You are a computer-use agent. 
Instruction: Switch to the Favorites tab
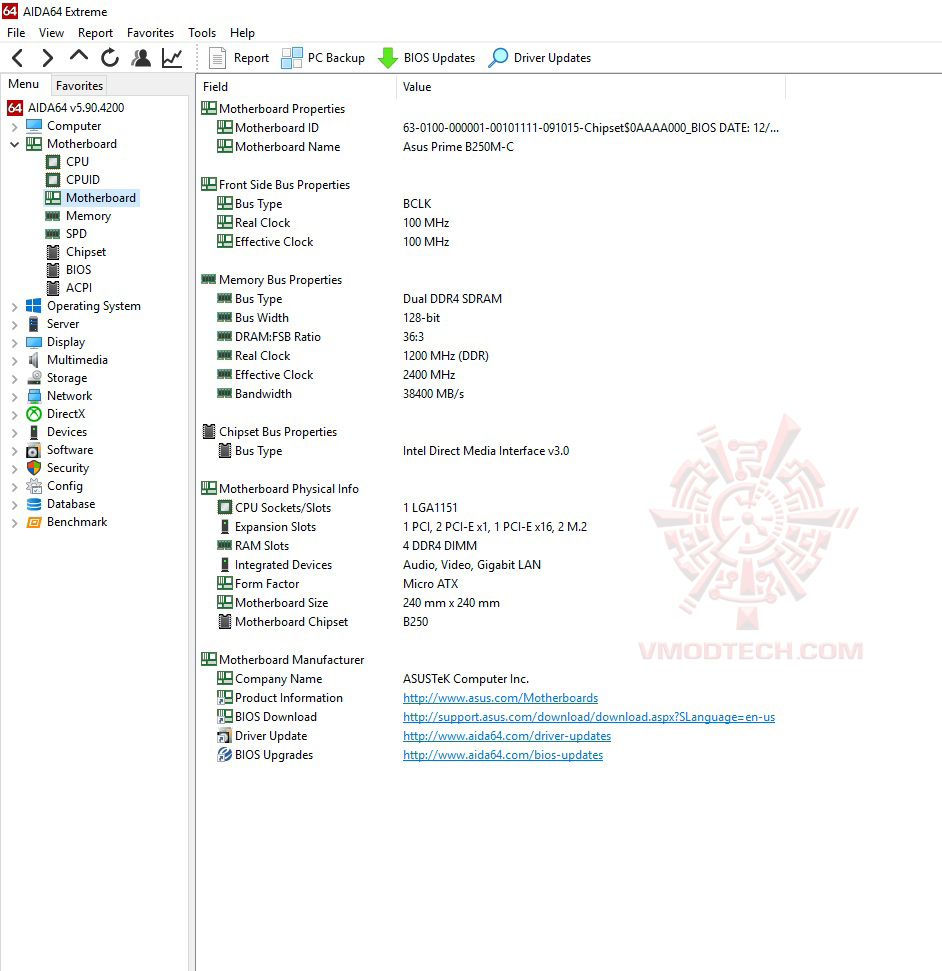(79, 85)
